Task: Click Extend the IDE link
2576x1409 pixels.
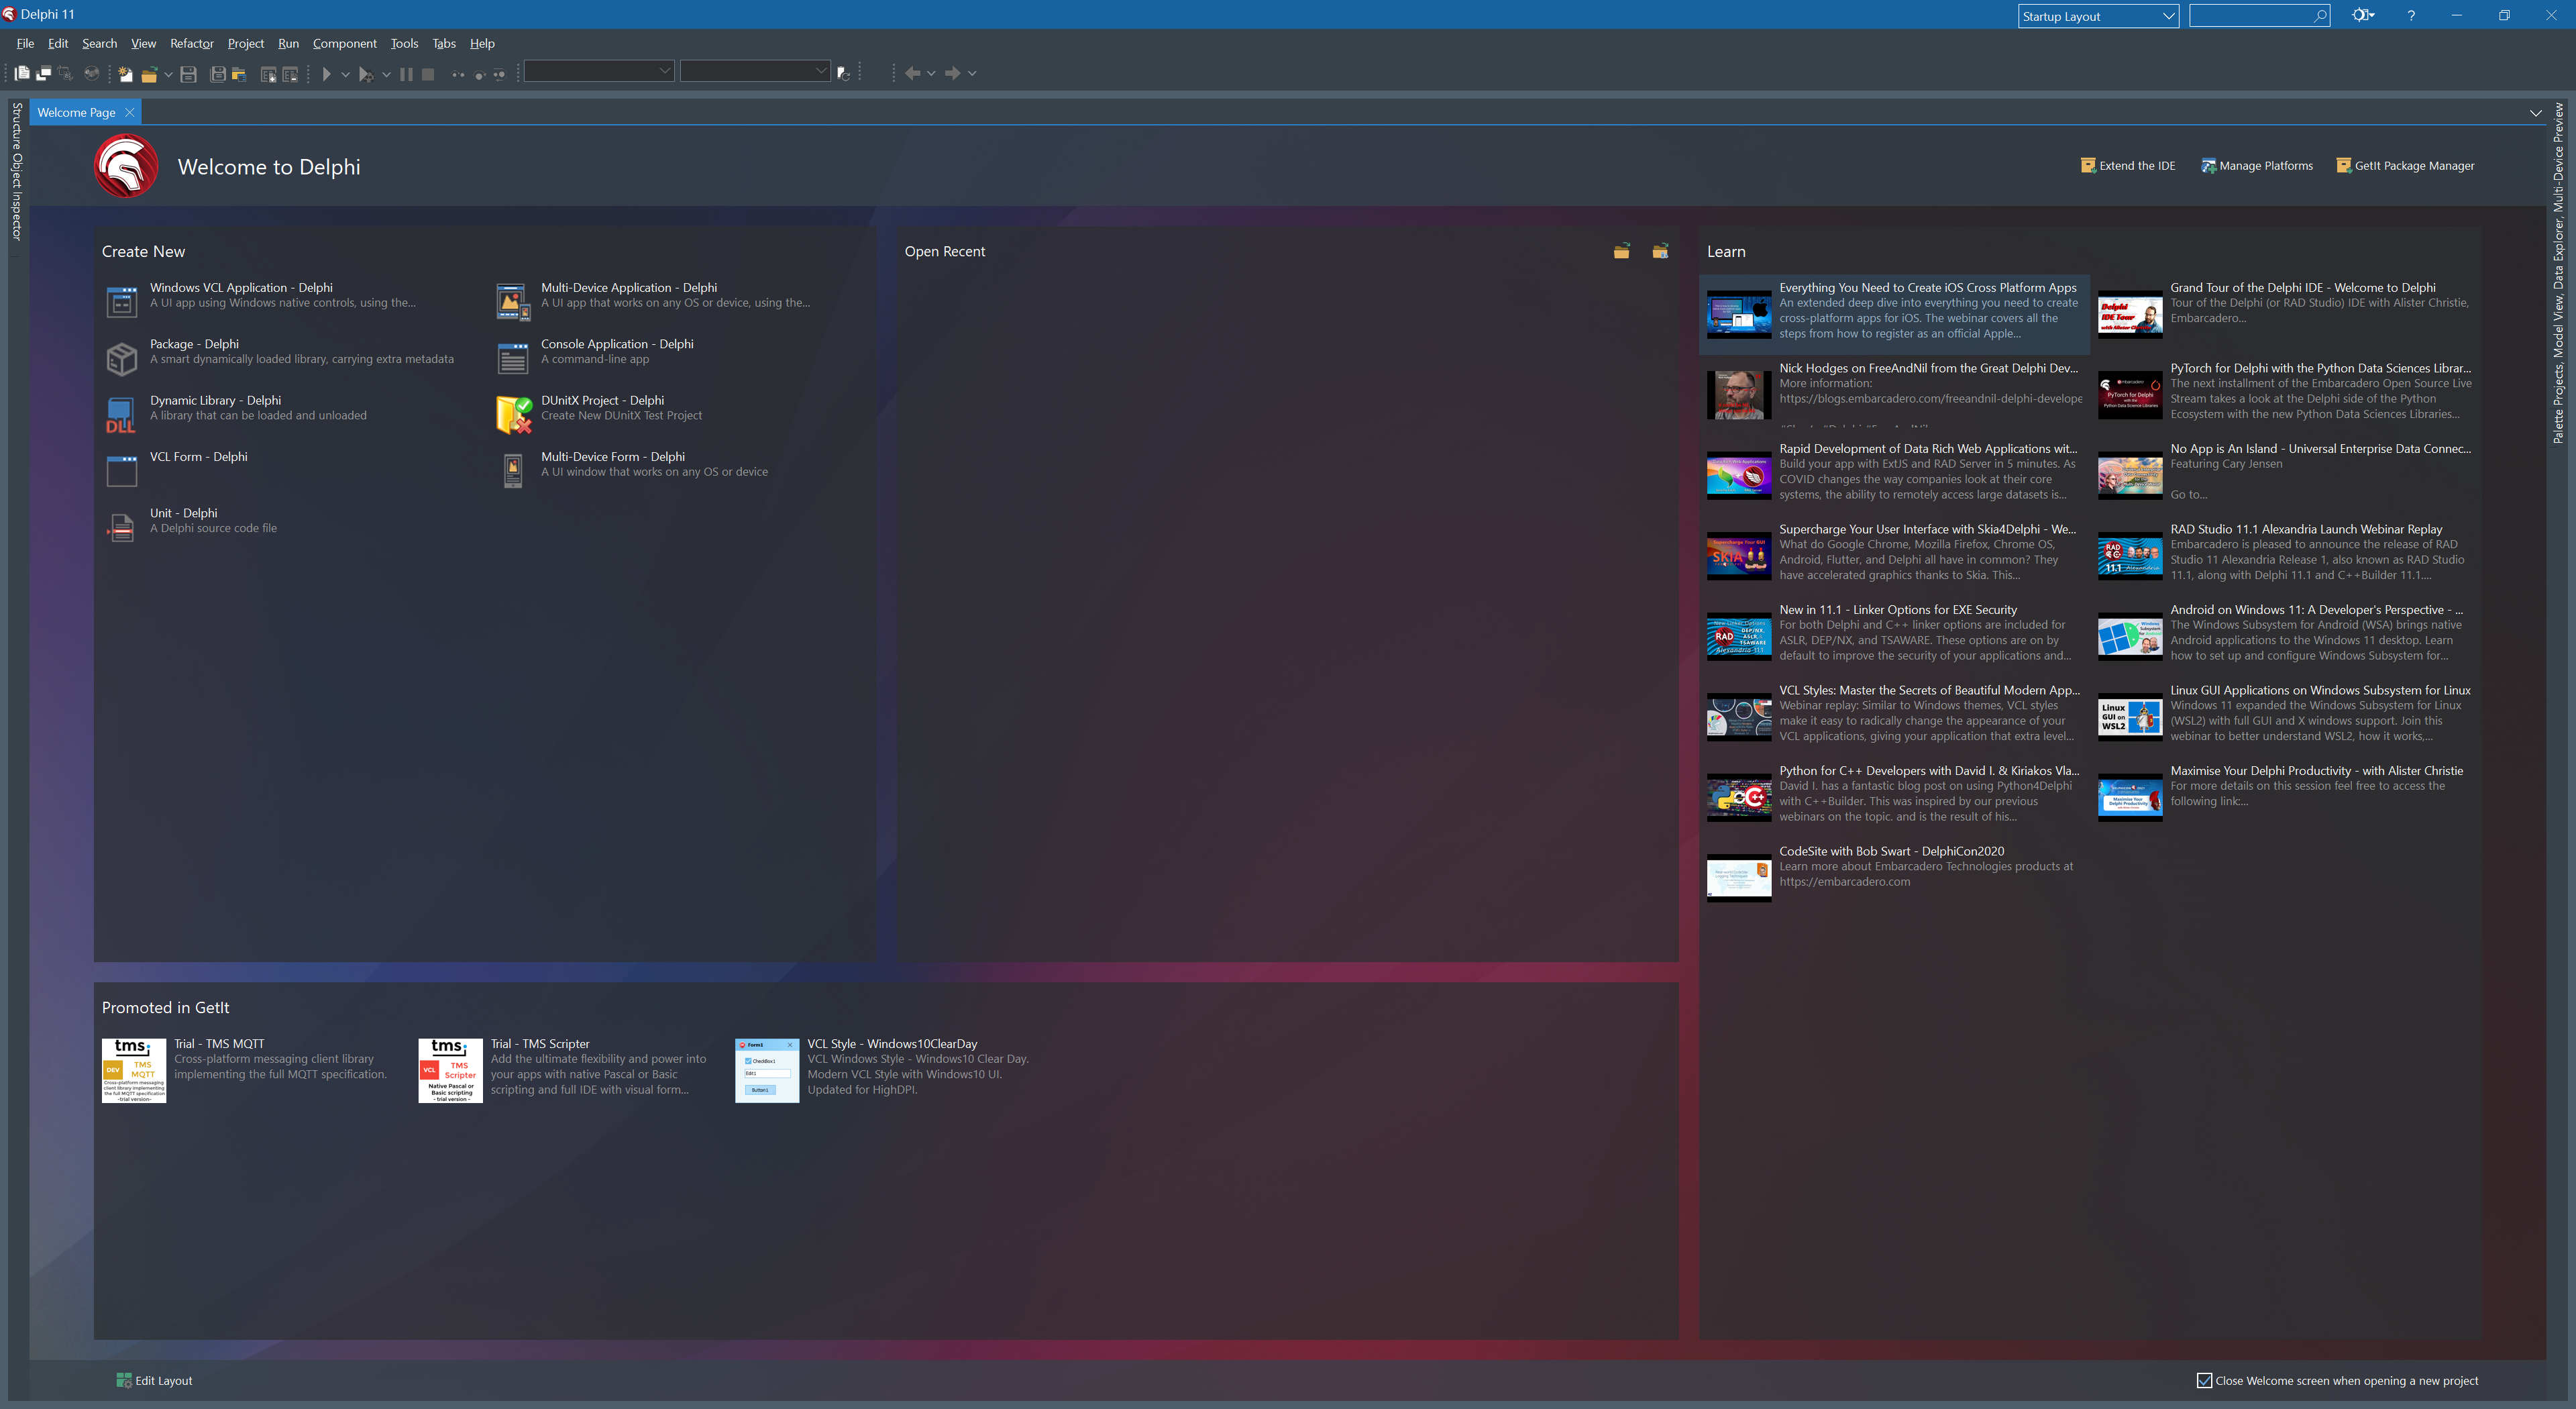Action: [2128, 165]
